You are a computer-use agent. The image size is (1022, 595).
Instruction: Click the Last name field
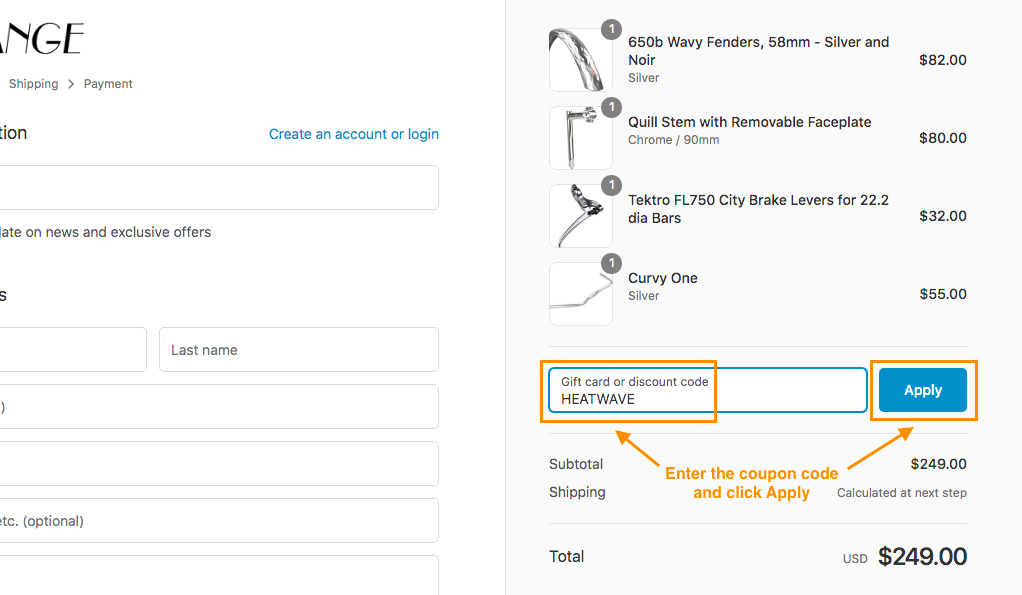coord(298,350)
